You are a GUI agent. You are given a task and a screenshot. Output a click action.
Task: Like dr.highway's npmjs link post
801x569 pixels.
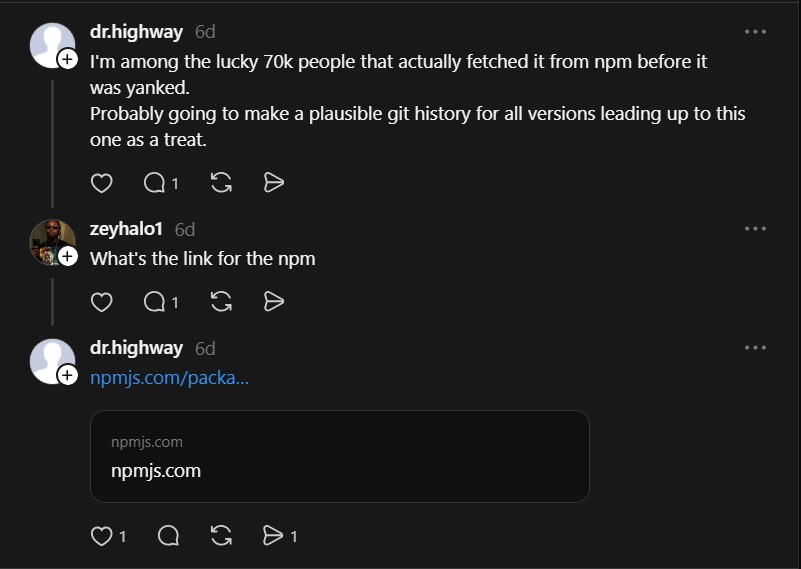pos(102,536)
